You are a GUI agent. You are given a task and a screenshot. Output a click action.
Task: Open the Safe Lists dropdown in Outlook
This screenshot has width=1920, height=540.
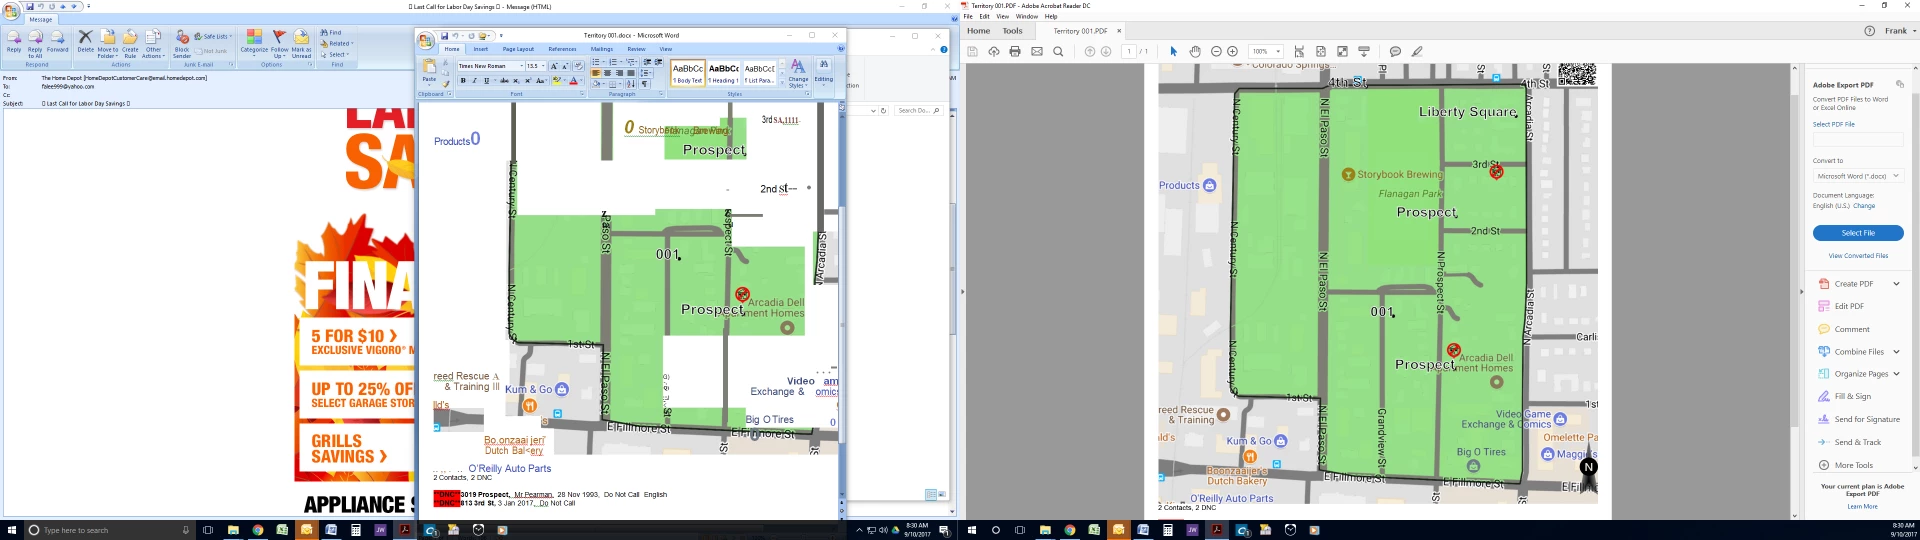212,37
